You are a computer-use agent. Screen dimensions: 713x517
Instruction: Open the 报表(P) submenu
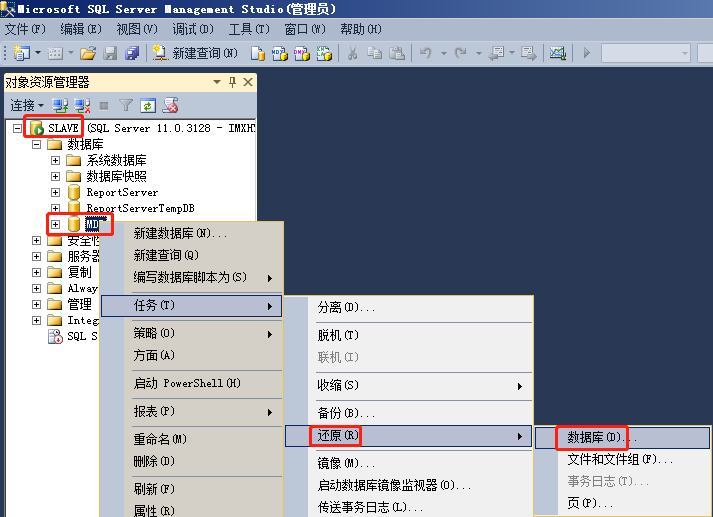191,412
